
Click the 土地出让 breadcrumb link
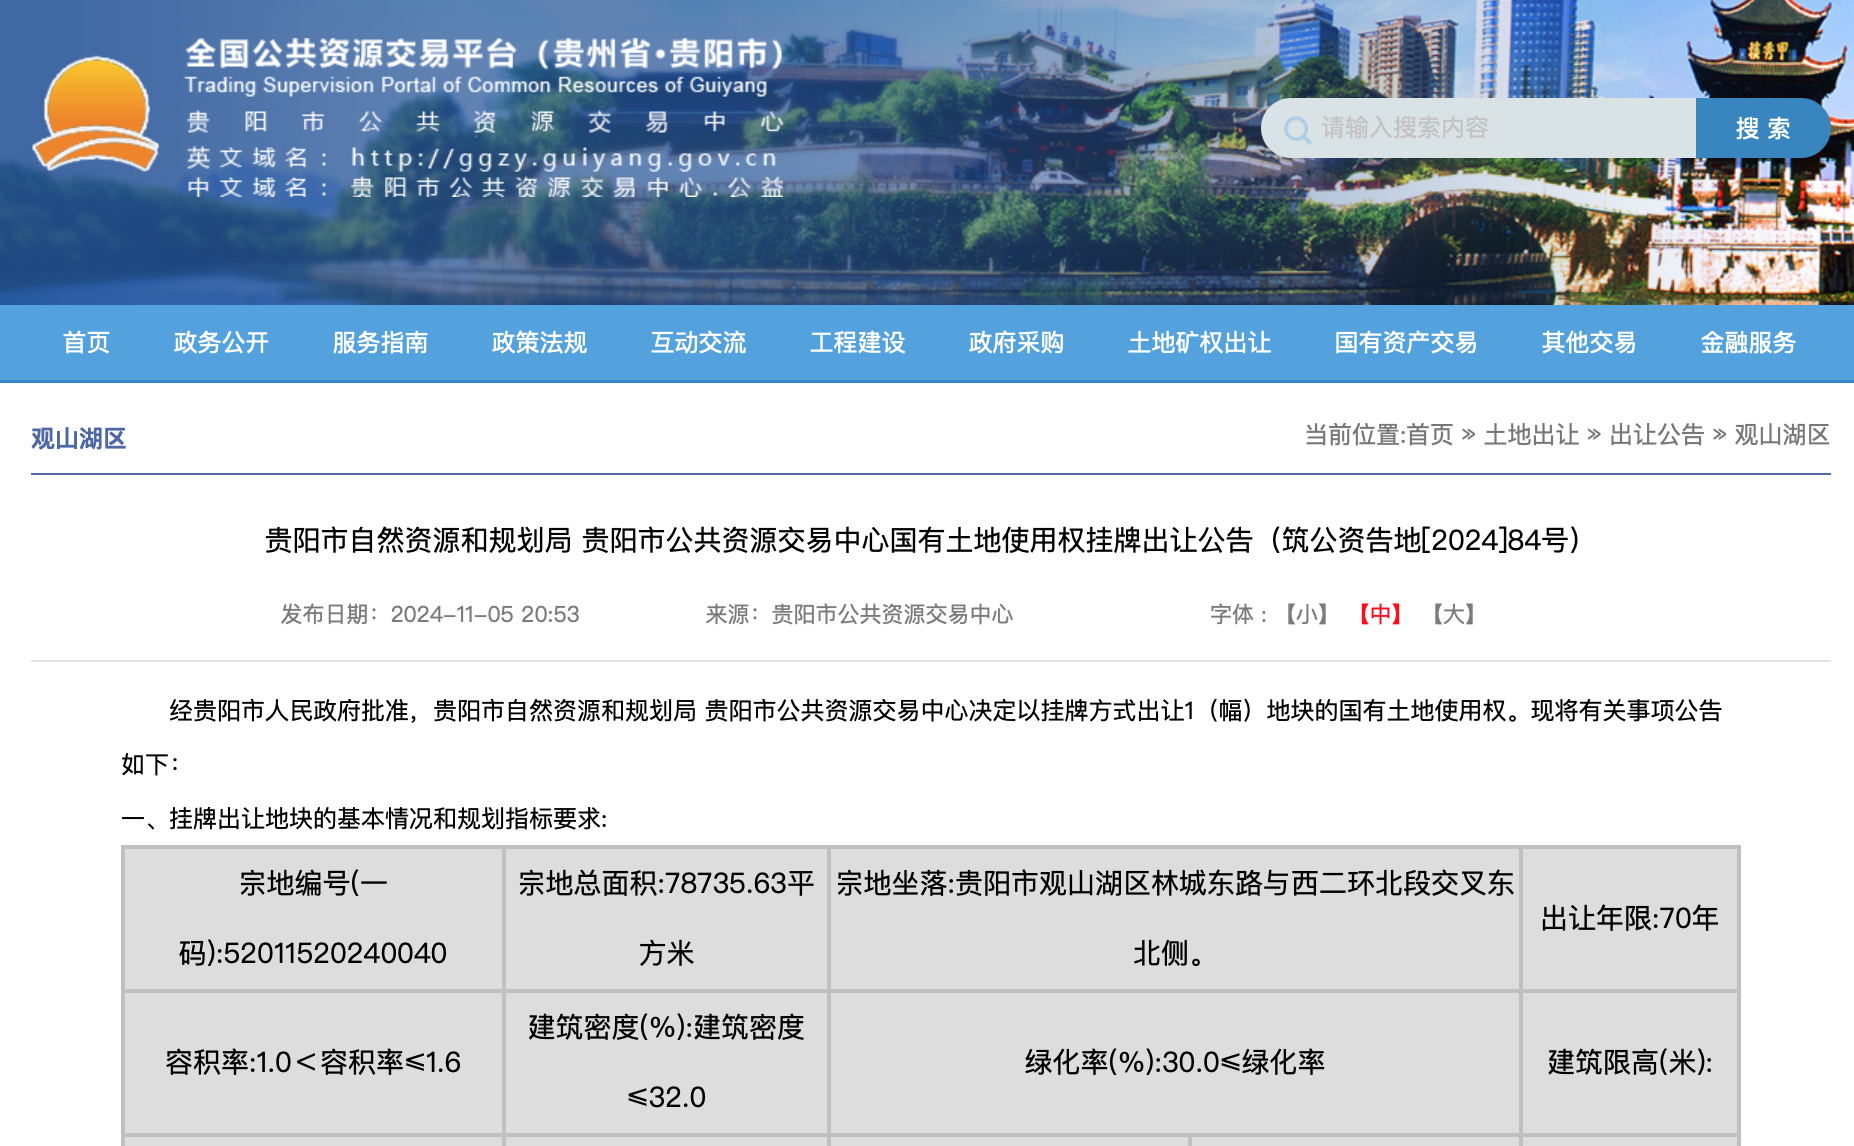coord(1531,435)
